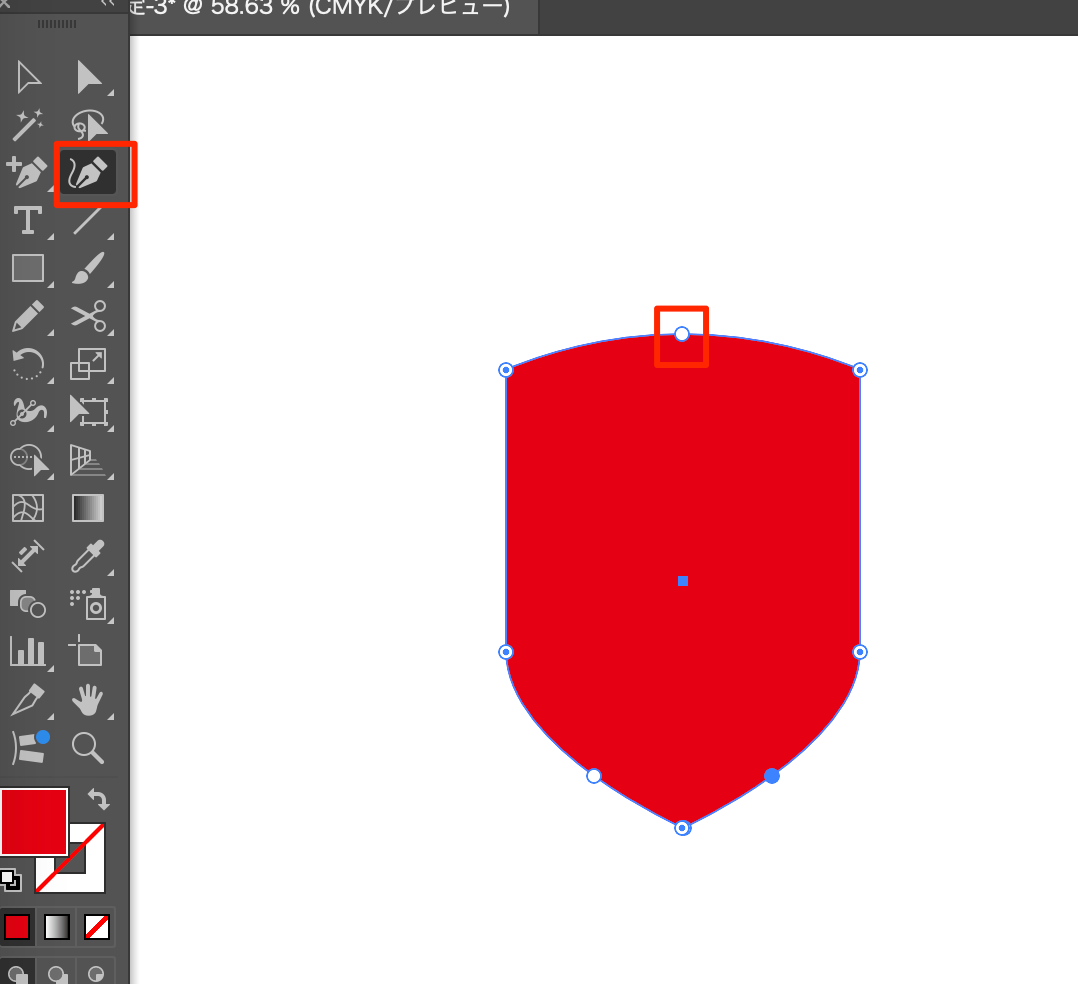Click the shield's top center anchor point

682,334
